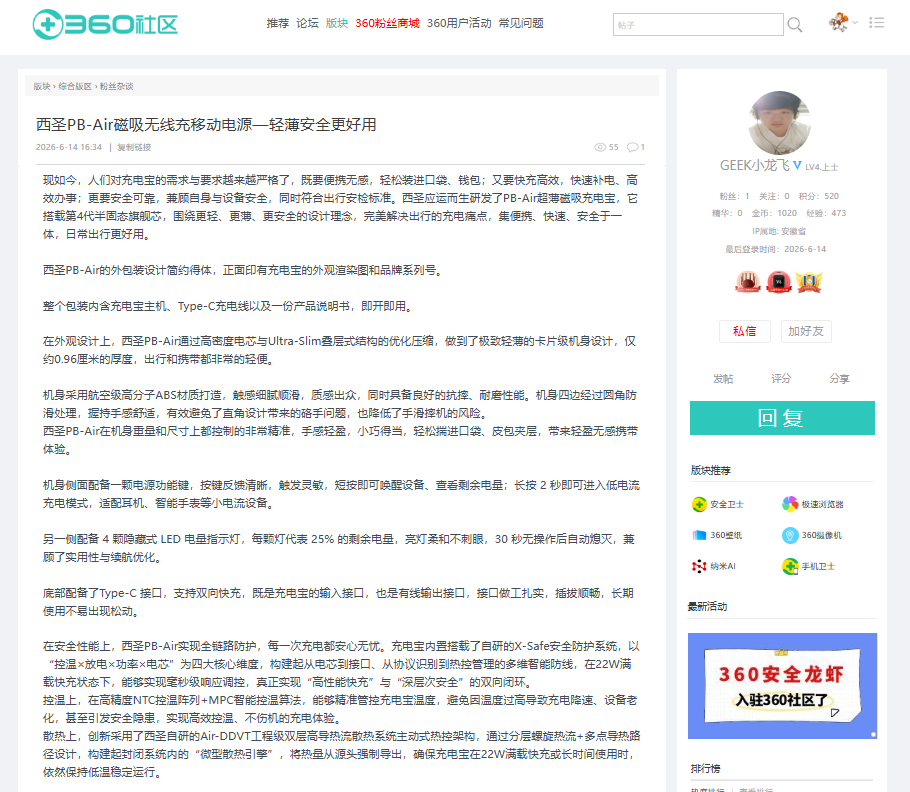Click 版块 breadcrumb link
The width and height of the screenshot is (910, 792).
coord(42,86)
